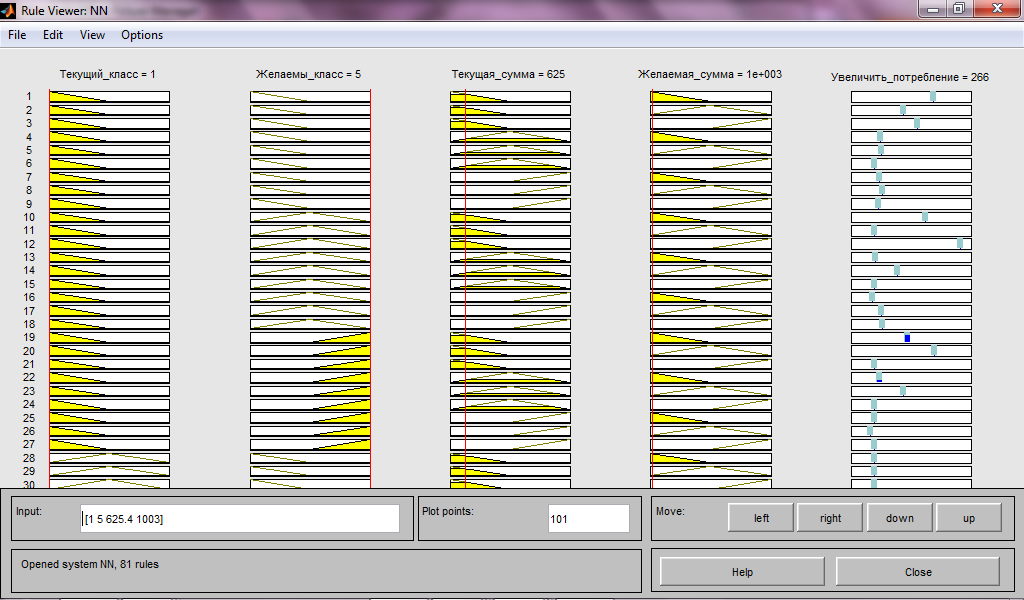1024x600 pixels.
Task: Close the window with title bar X
Action: pyautogui.click(x=997, y=9)
